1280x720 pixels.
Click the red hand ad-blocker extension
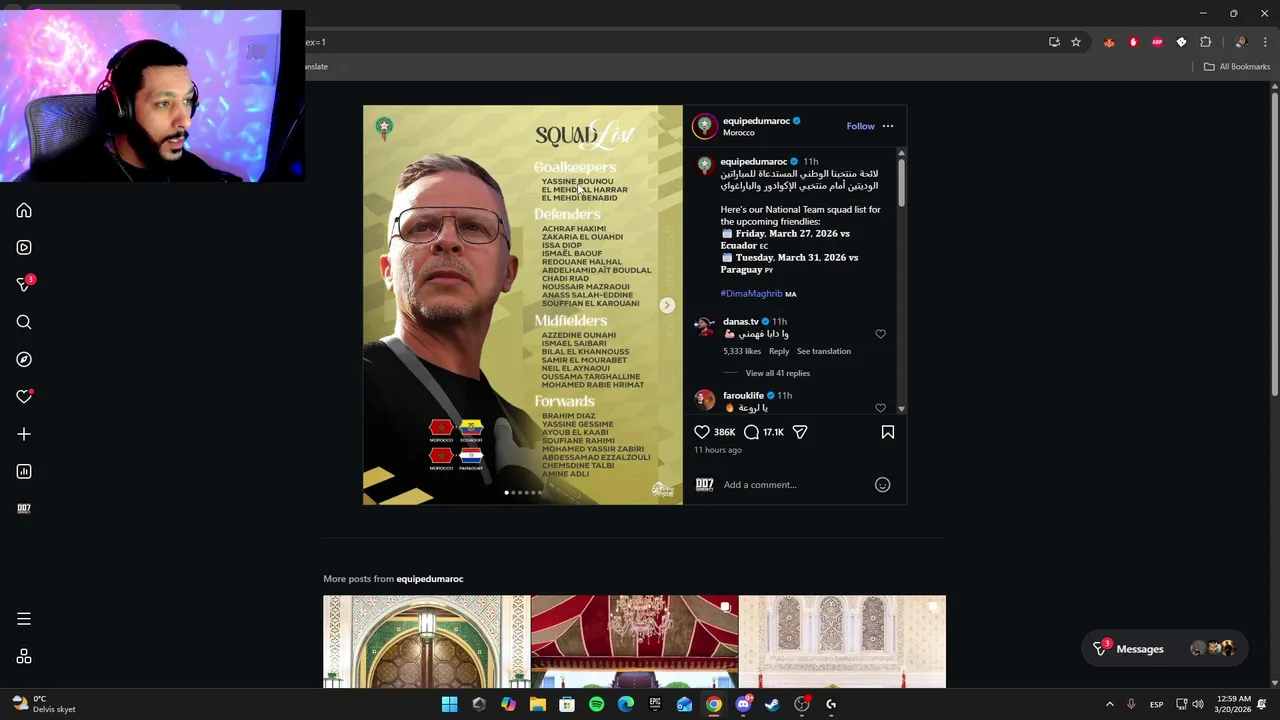click(1133, 42)
